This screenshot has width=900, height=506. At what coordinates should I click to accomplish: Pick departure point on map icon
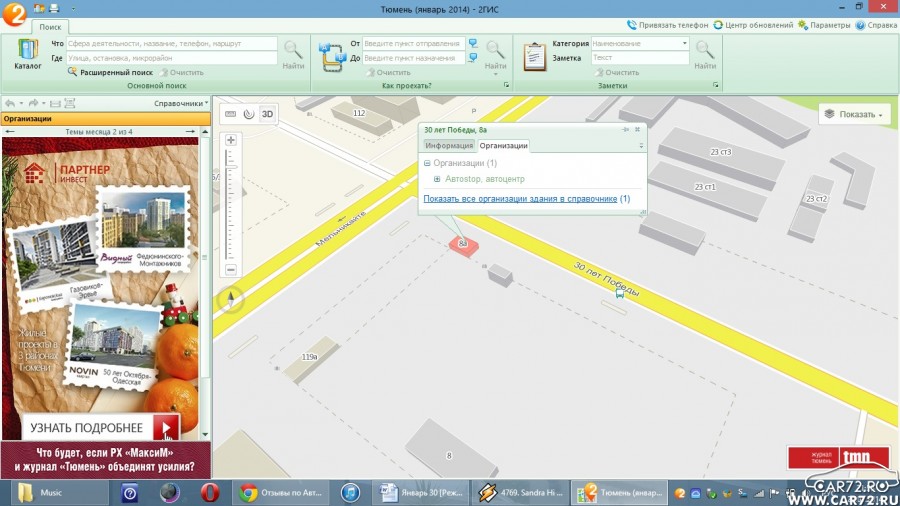[473, 44]
